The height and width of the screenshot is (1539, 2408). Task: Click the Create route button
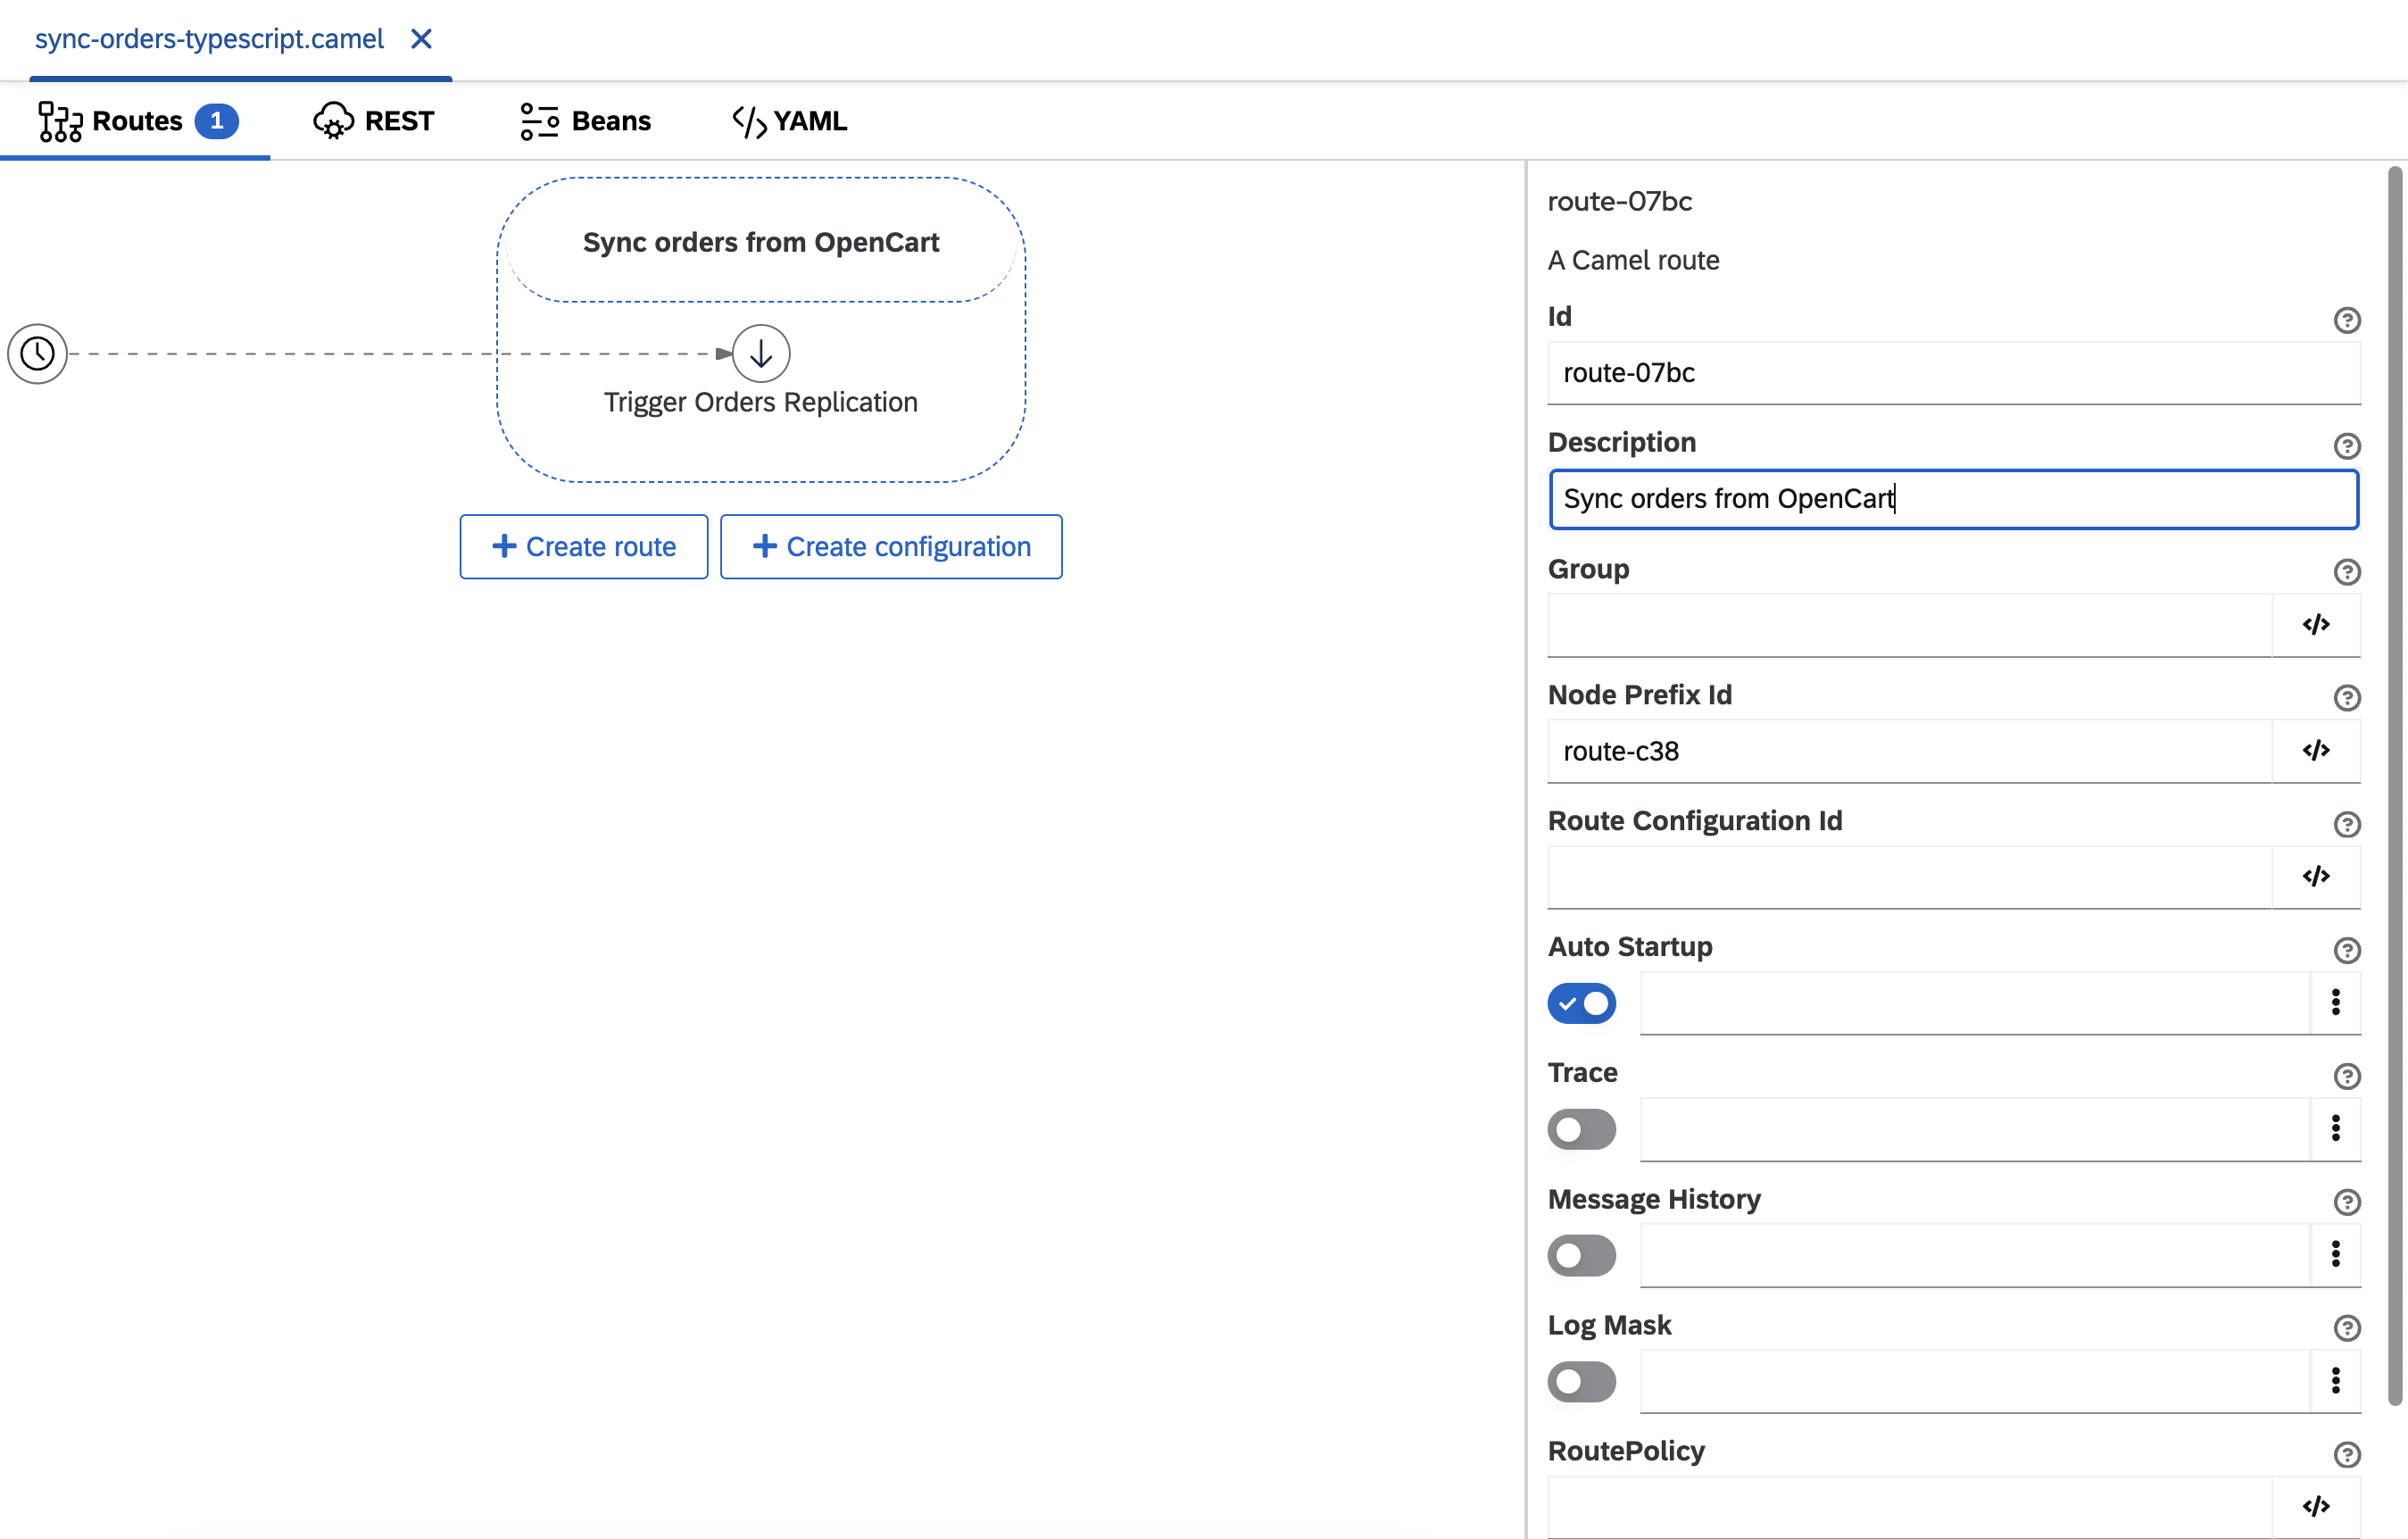[584, 547]
